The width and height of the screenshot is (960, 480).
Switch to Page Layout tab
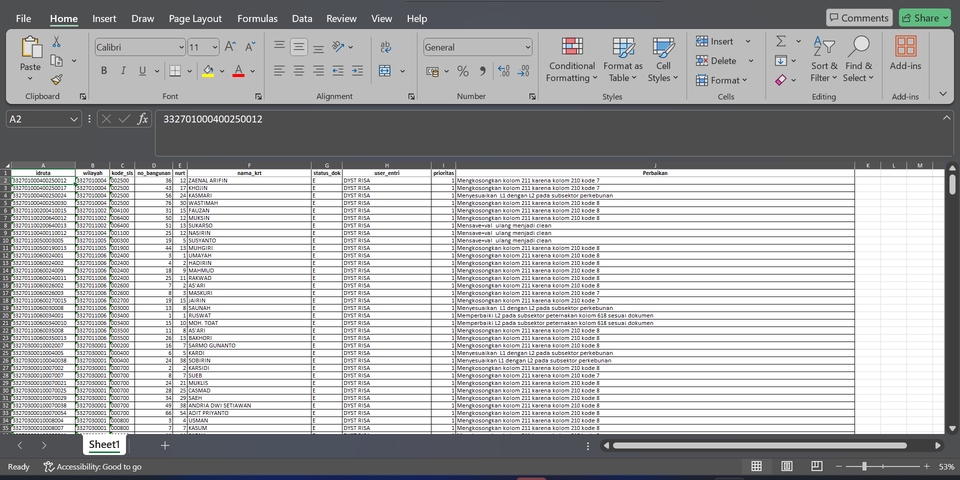(x=195, y=18)
